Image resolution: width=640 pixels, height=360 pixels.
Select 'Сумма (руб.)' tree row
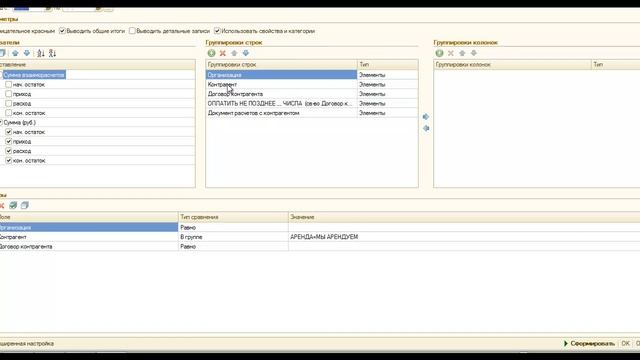pyautogui.click(x=20, y=122)
